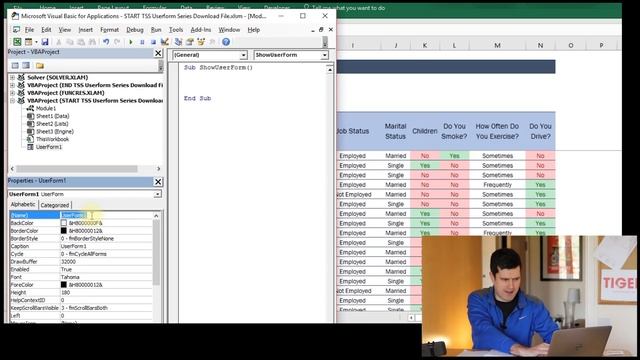
Task: Click the Properties Window toolbar icon
Action: pyautogui.click(x=190, y=42)
